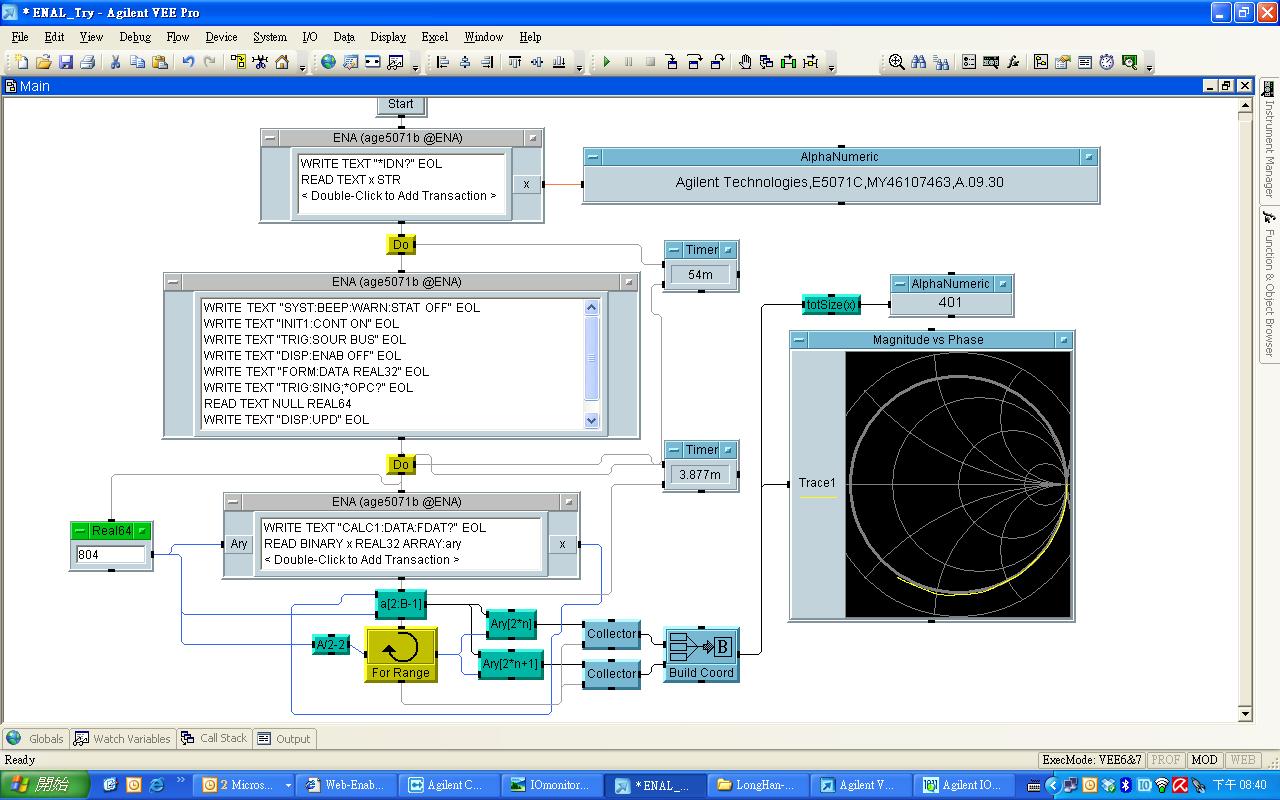The image size is (1280, 800).
Task: Click the Save file icon
Action: [65, 62]
